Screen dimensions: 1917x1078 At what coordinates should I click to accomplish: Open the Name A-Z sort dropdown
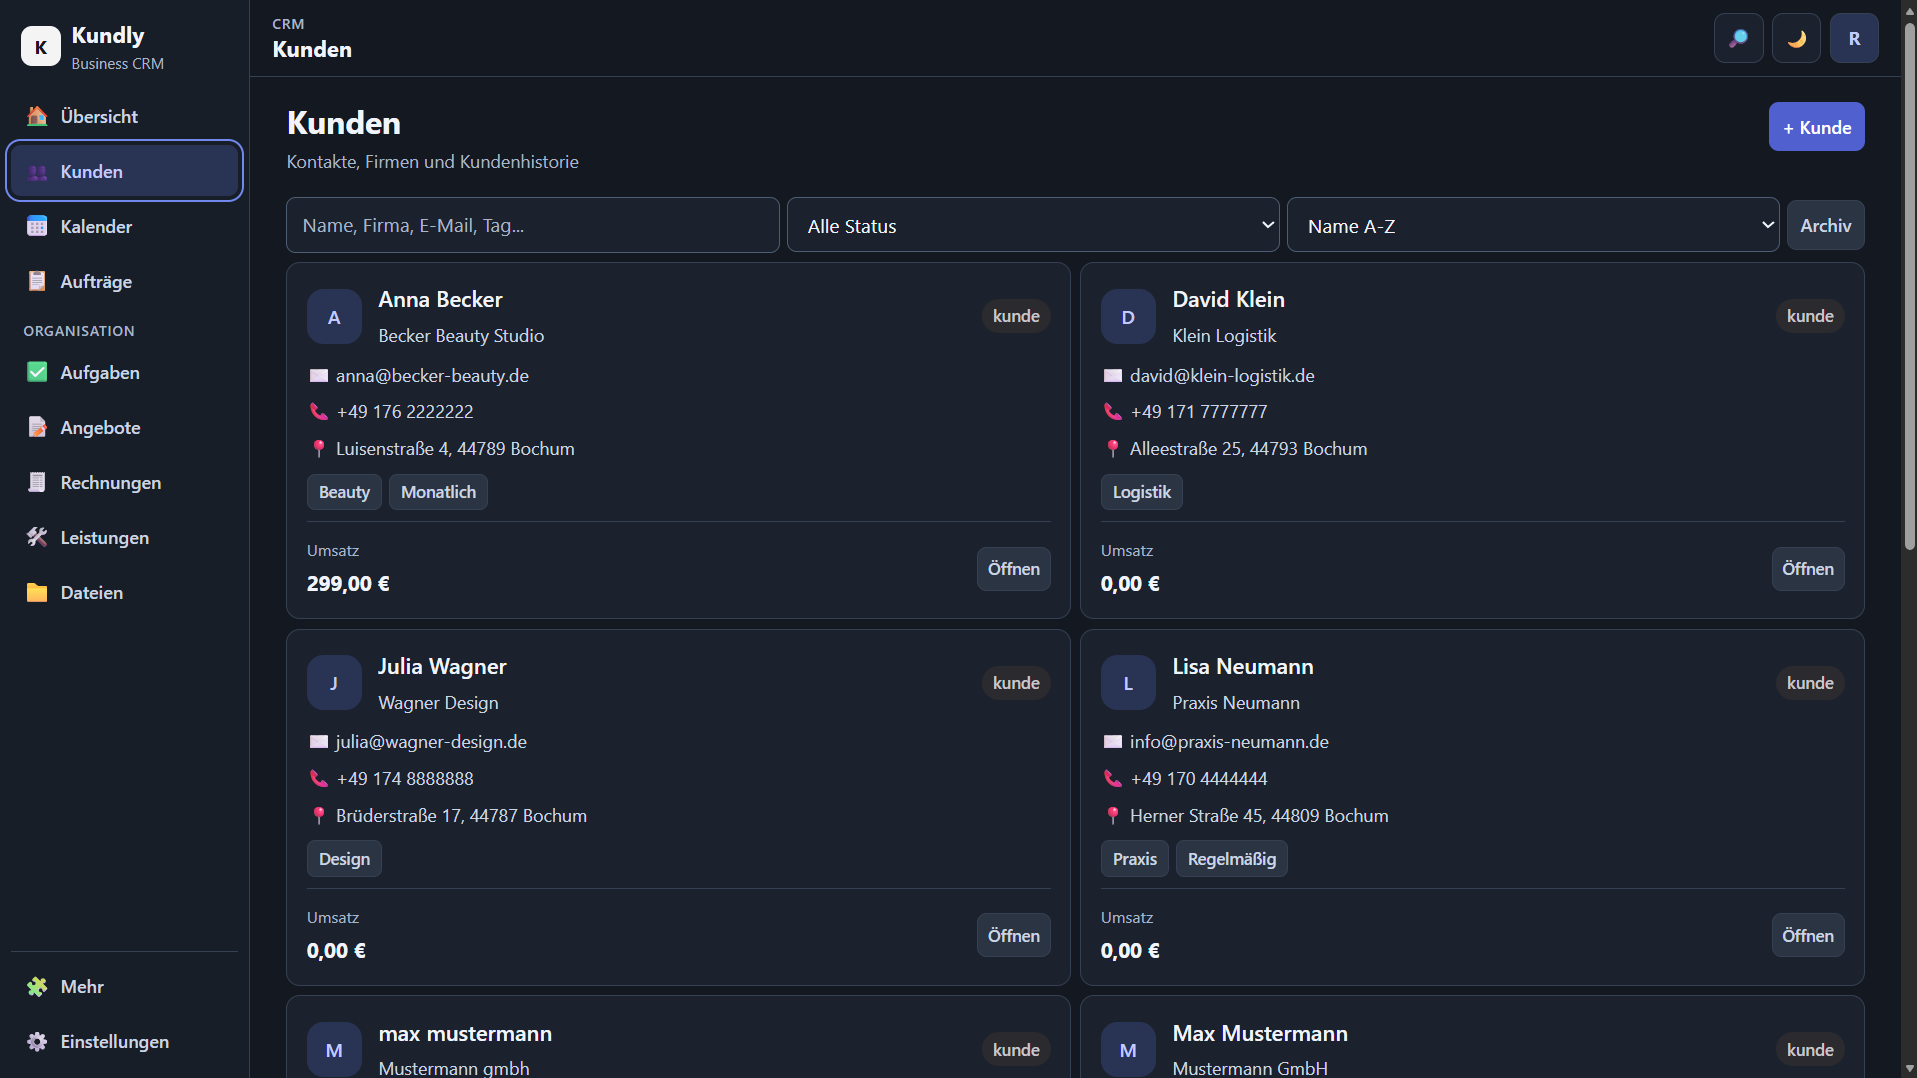tap(1533, 225)
